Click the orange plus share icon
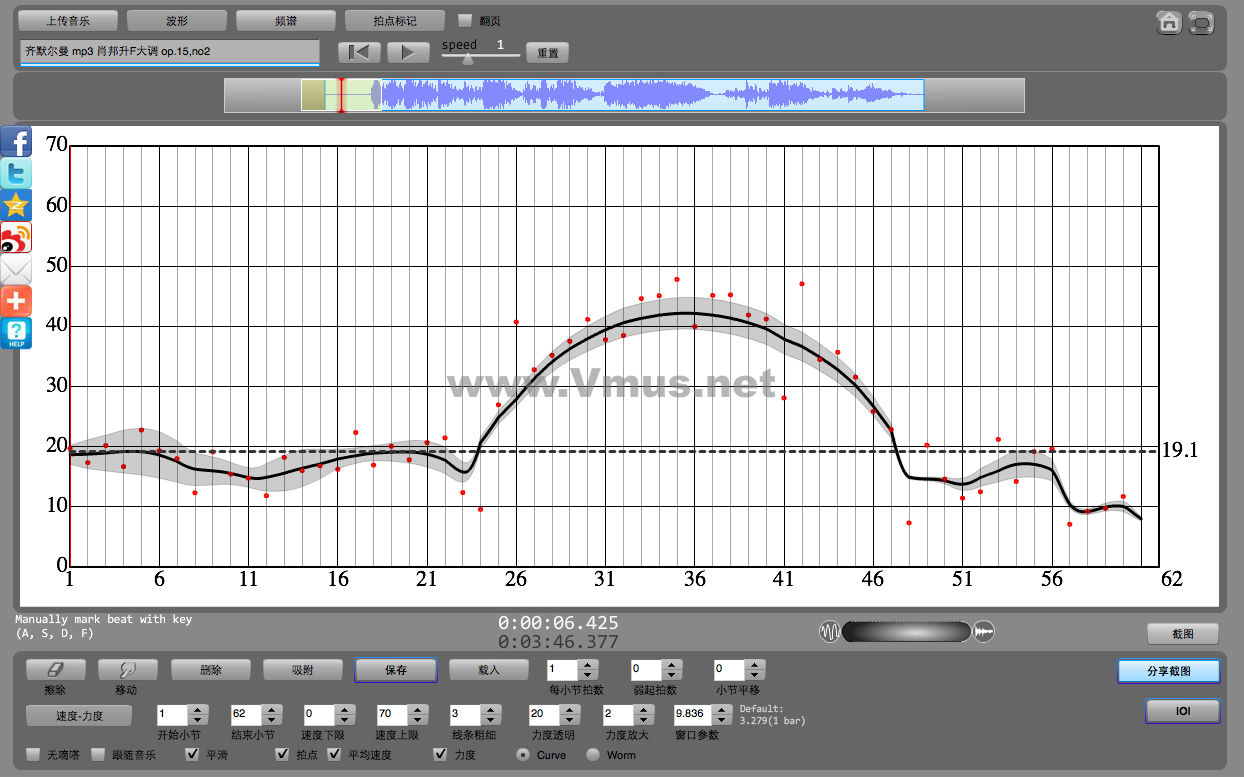The height and width of the screenshot is (777, 1244). (16, 301)
